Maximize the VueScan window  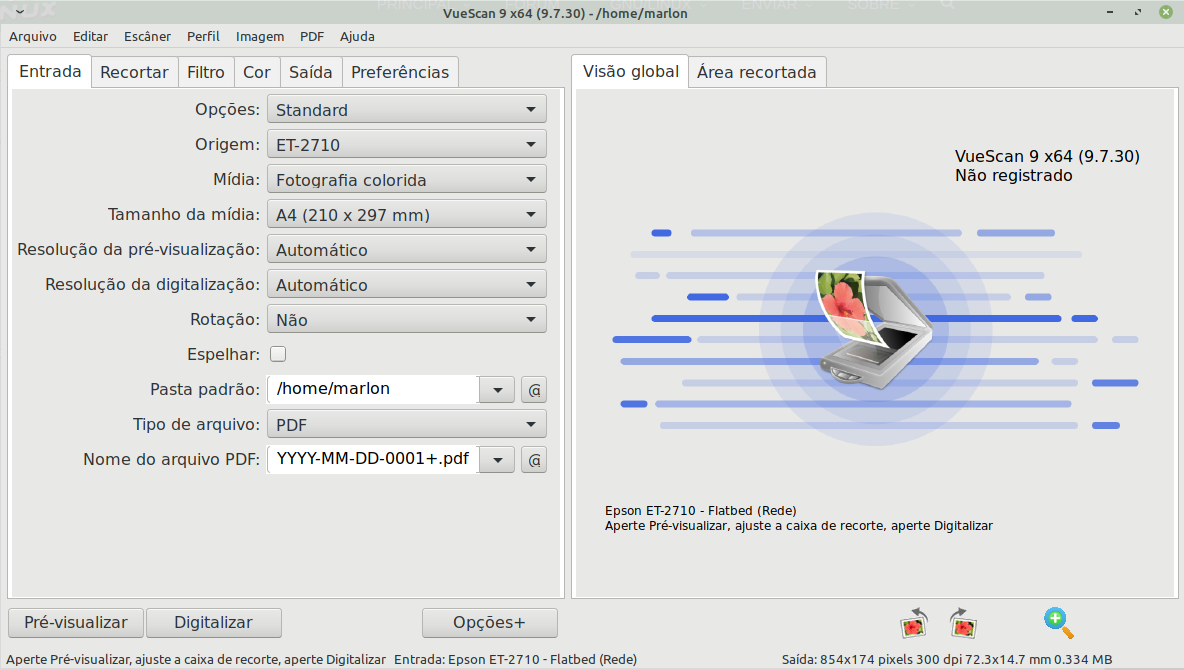pyautogui.click(x=1138, y=12)
